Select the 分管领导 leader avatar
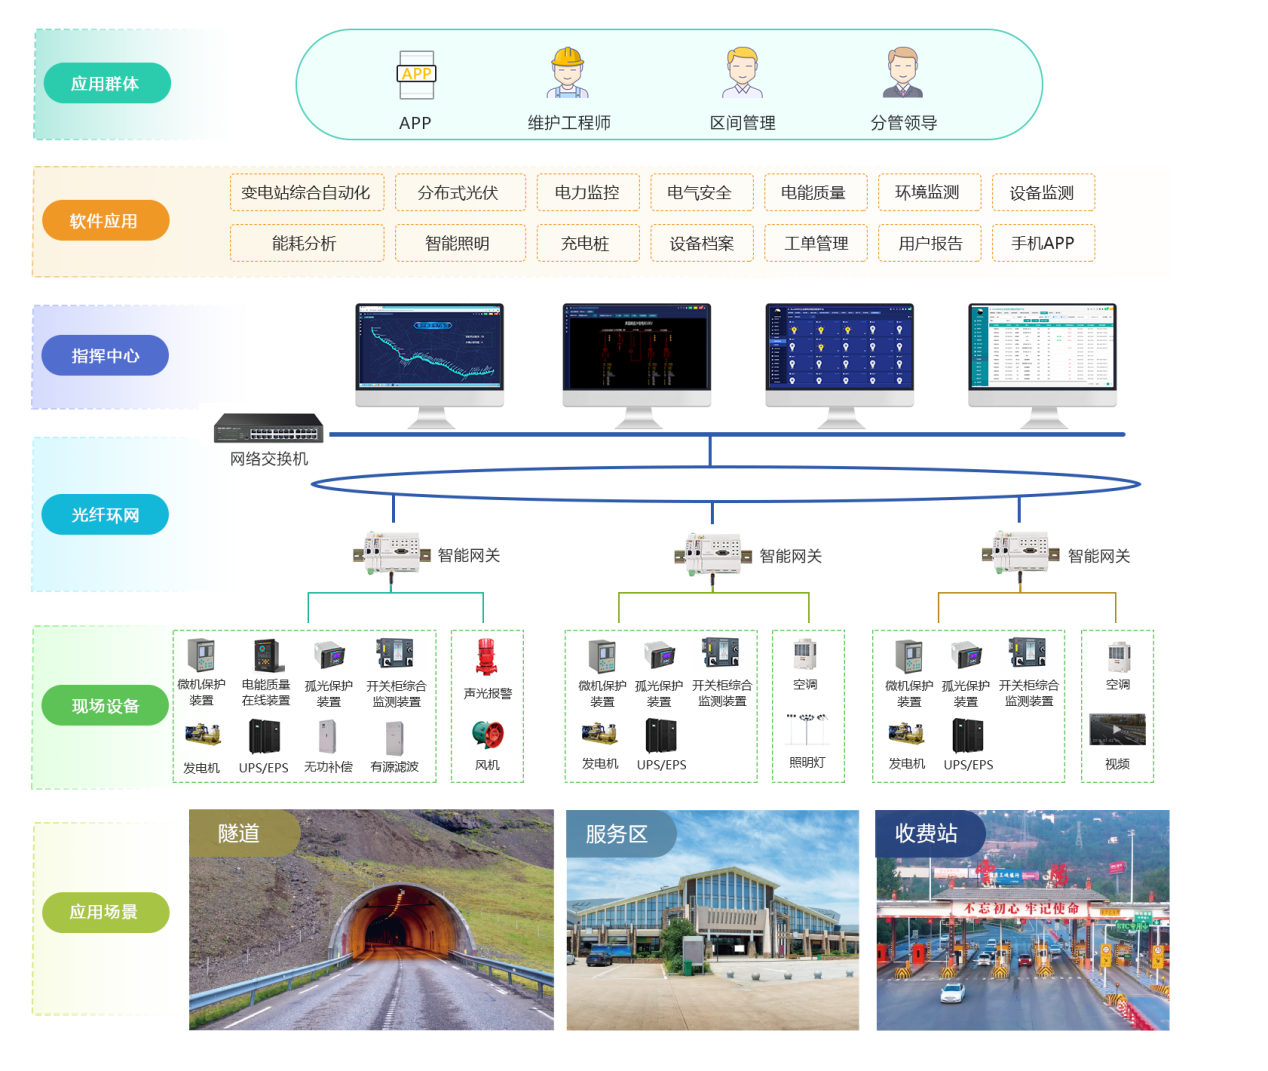Viewport: 1268px width, 1071px height. tap(903, 73)
